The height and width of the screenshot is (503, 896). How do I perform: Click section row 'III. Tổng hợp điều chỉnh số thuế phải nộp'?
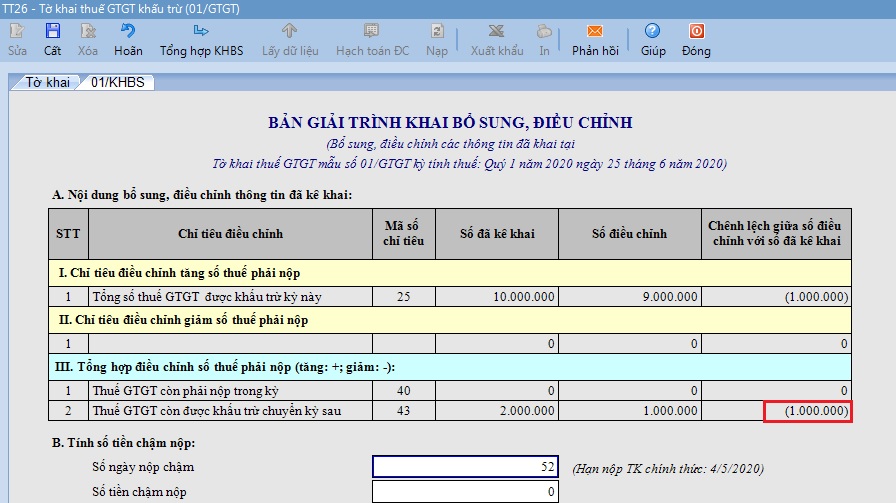pos(450,367)
